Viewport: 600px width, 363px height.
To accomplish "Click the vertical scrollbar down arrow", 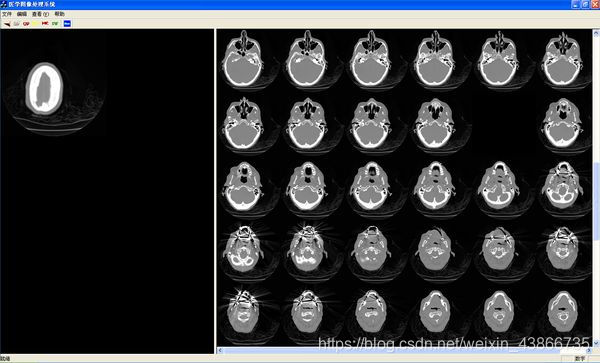I will click(x=596, y=343).
